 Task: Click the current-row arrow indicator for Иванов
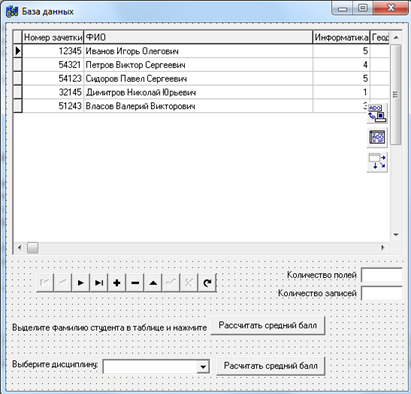pyautogui.click(x=17, y=51)
